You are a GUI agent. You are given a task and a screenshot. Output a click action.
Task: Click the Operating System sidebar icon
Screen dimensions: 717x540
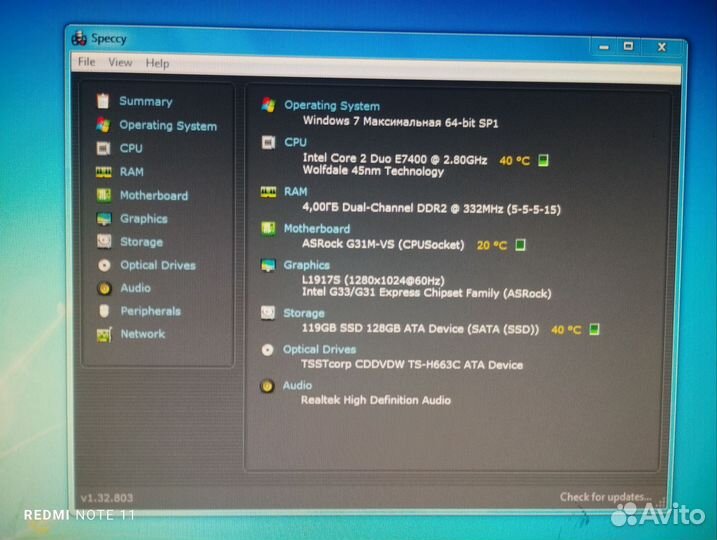102,125
